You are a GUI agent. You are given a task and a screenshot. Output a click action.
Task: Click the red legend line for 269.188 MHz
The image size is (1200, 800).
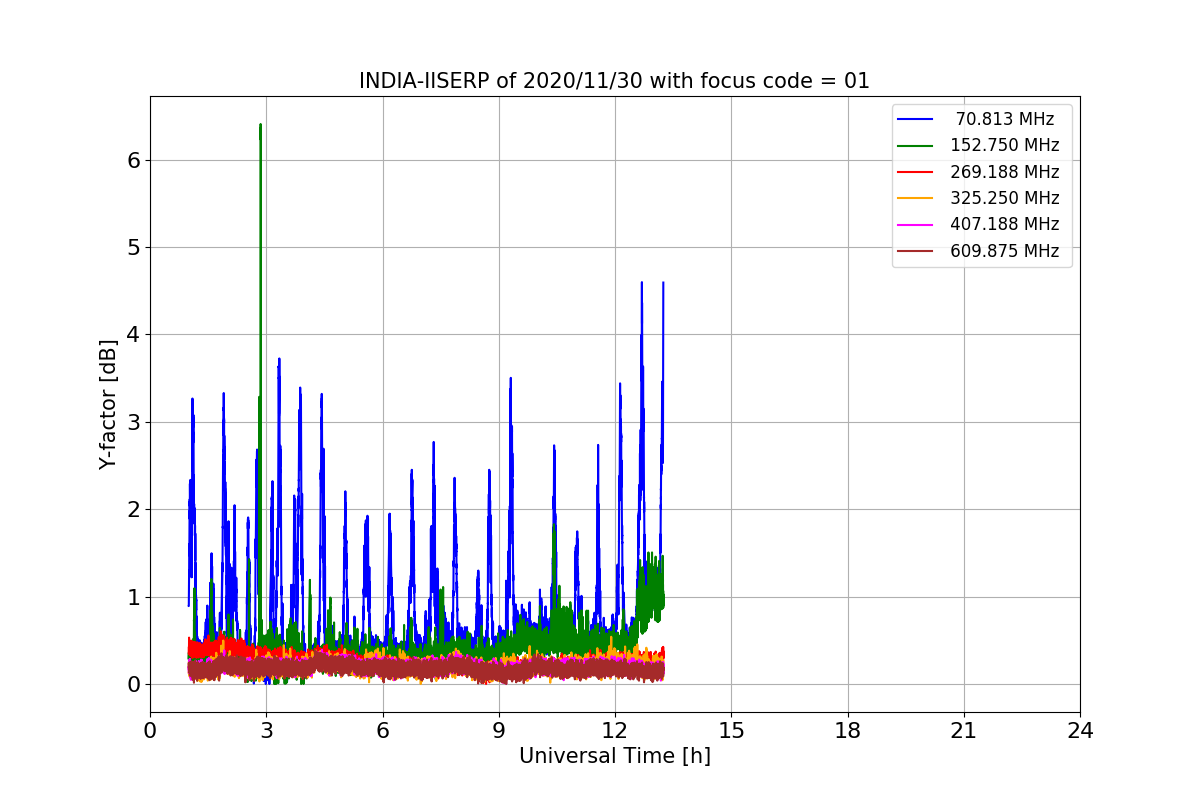tap(915, 172)
